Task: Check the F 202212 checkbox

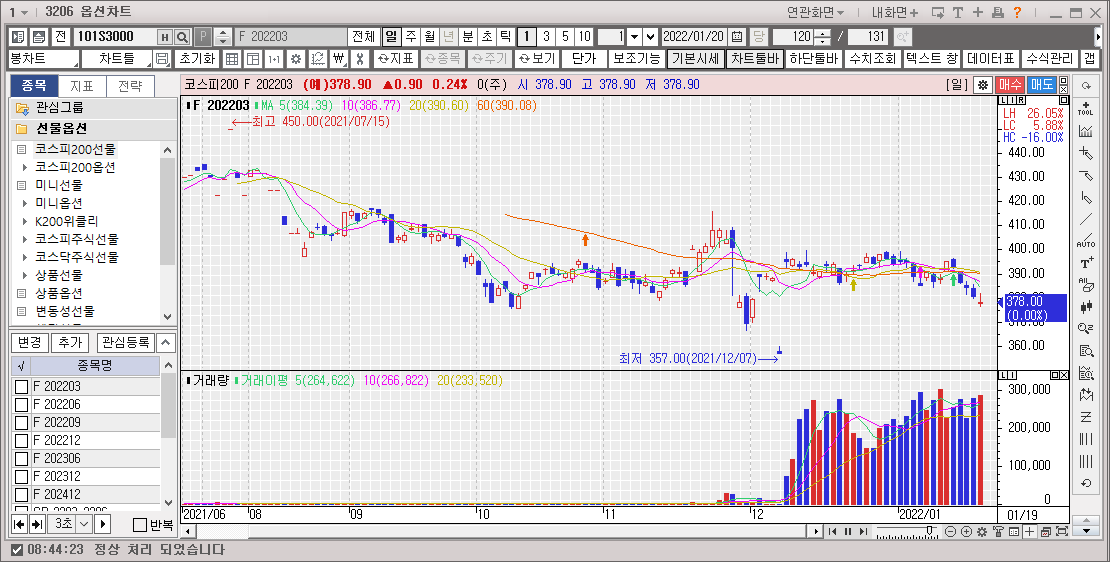Action: [x=22, y=440]
